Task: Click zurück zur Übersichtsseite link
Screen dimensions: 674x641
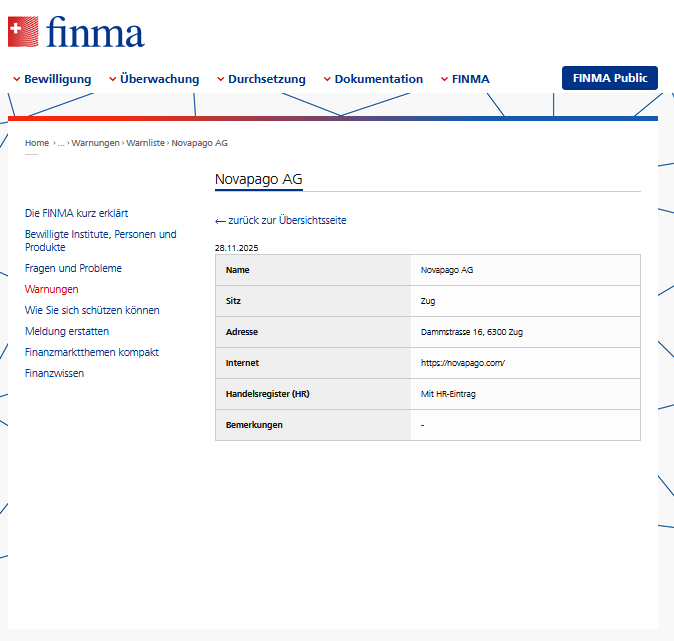Action: pyautogui.click(x=287, y=220)
